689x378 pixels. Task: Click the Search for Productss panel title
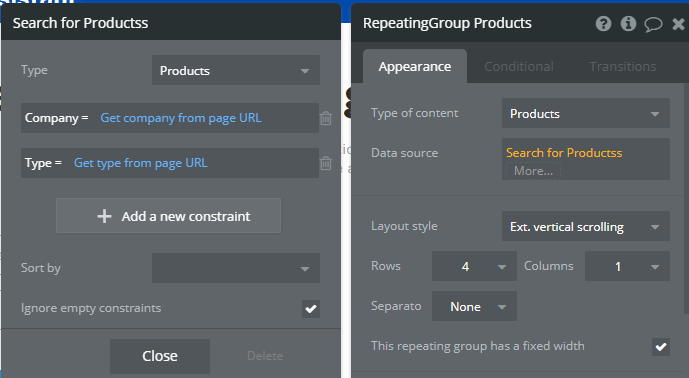point(80,23)
